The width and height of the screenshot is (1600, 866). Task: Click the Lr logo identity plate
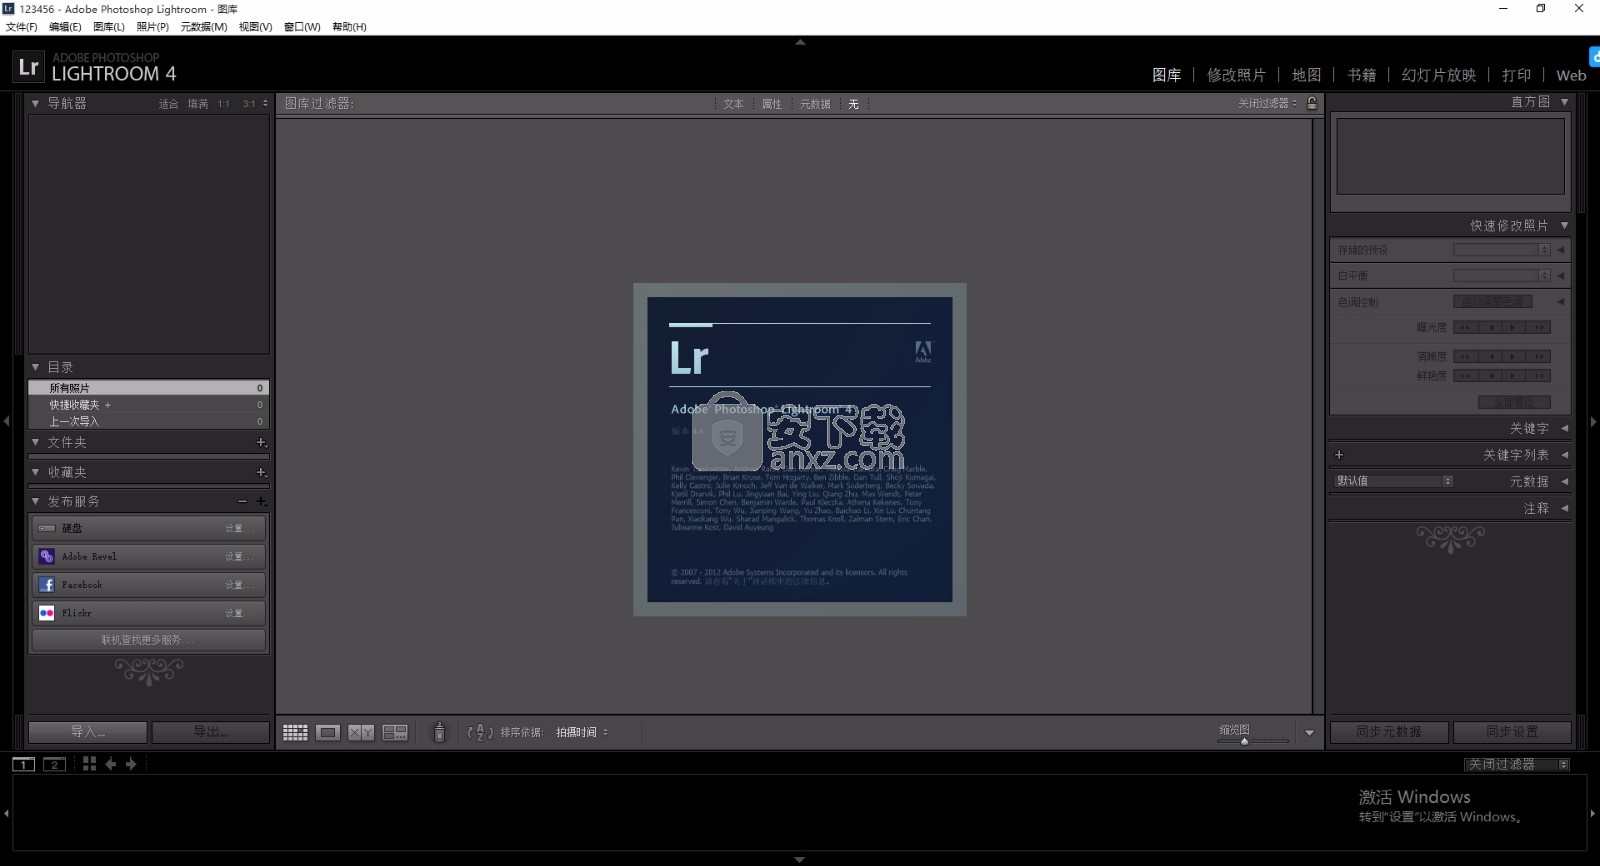(x=28, y=67)
